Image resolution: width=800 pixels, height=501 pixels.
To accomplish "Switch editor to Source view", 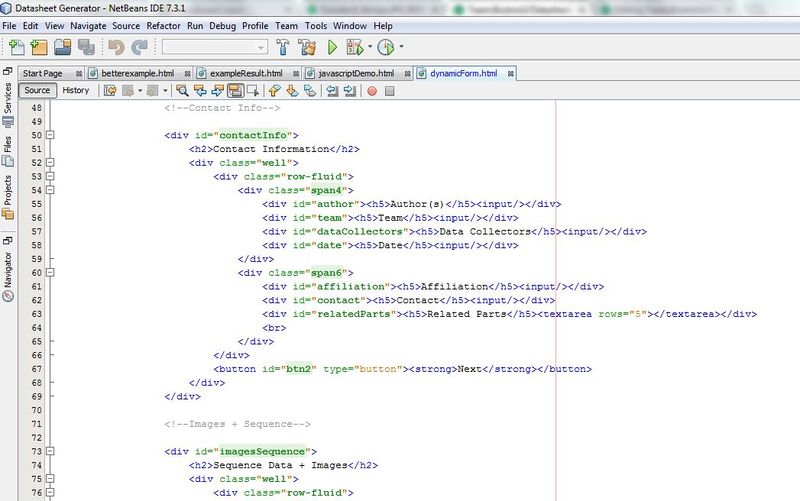I will (x=37, y=91).
